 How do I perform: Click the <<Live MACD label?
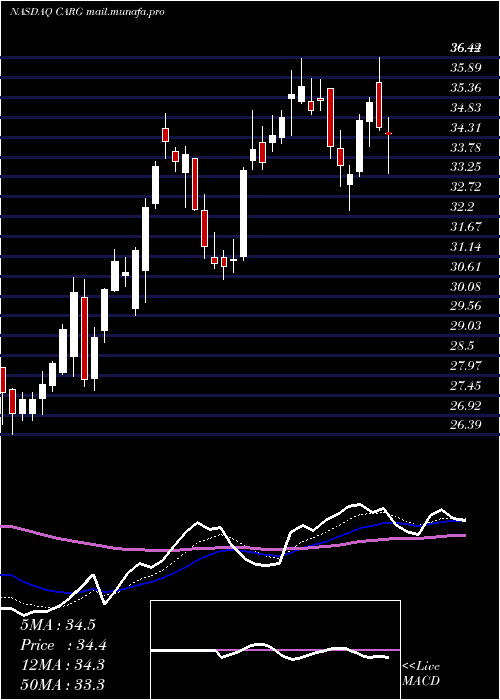coord(421,674)
